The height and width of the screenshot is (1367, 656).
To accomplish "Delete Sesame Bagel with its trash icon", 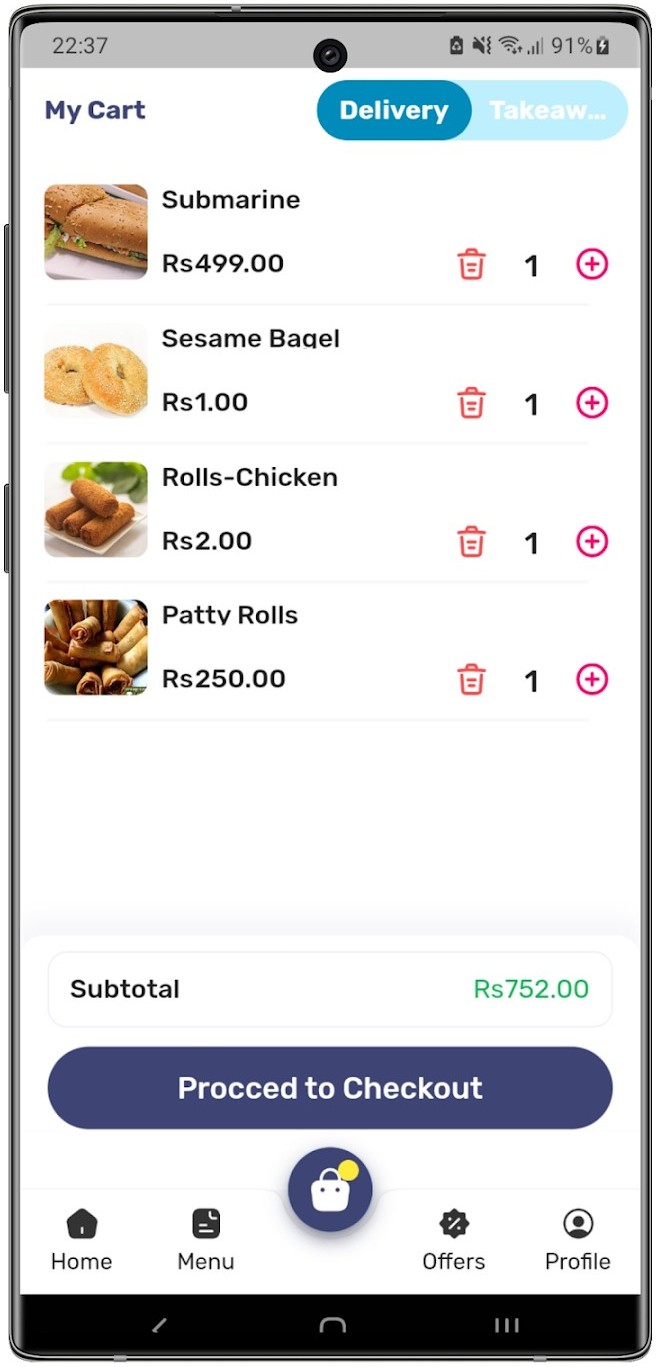I will point(471,403).
